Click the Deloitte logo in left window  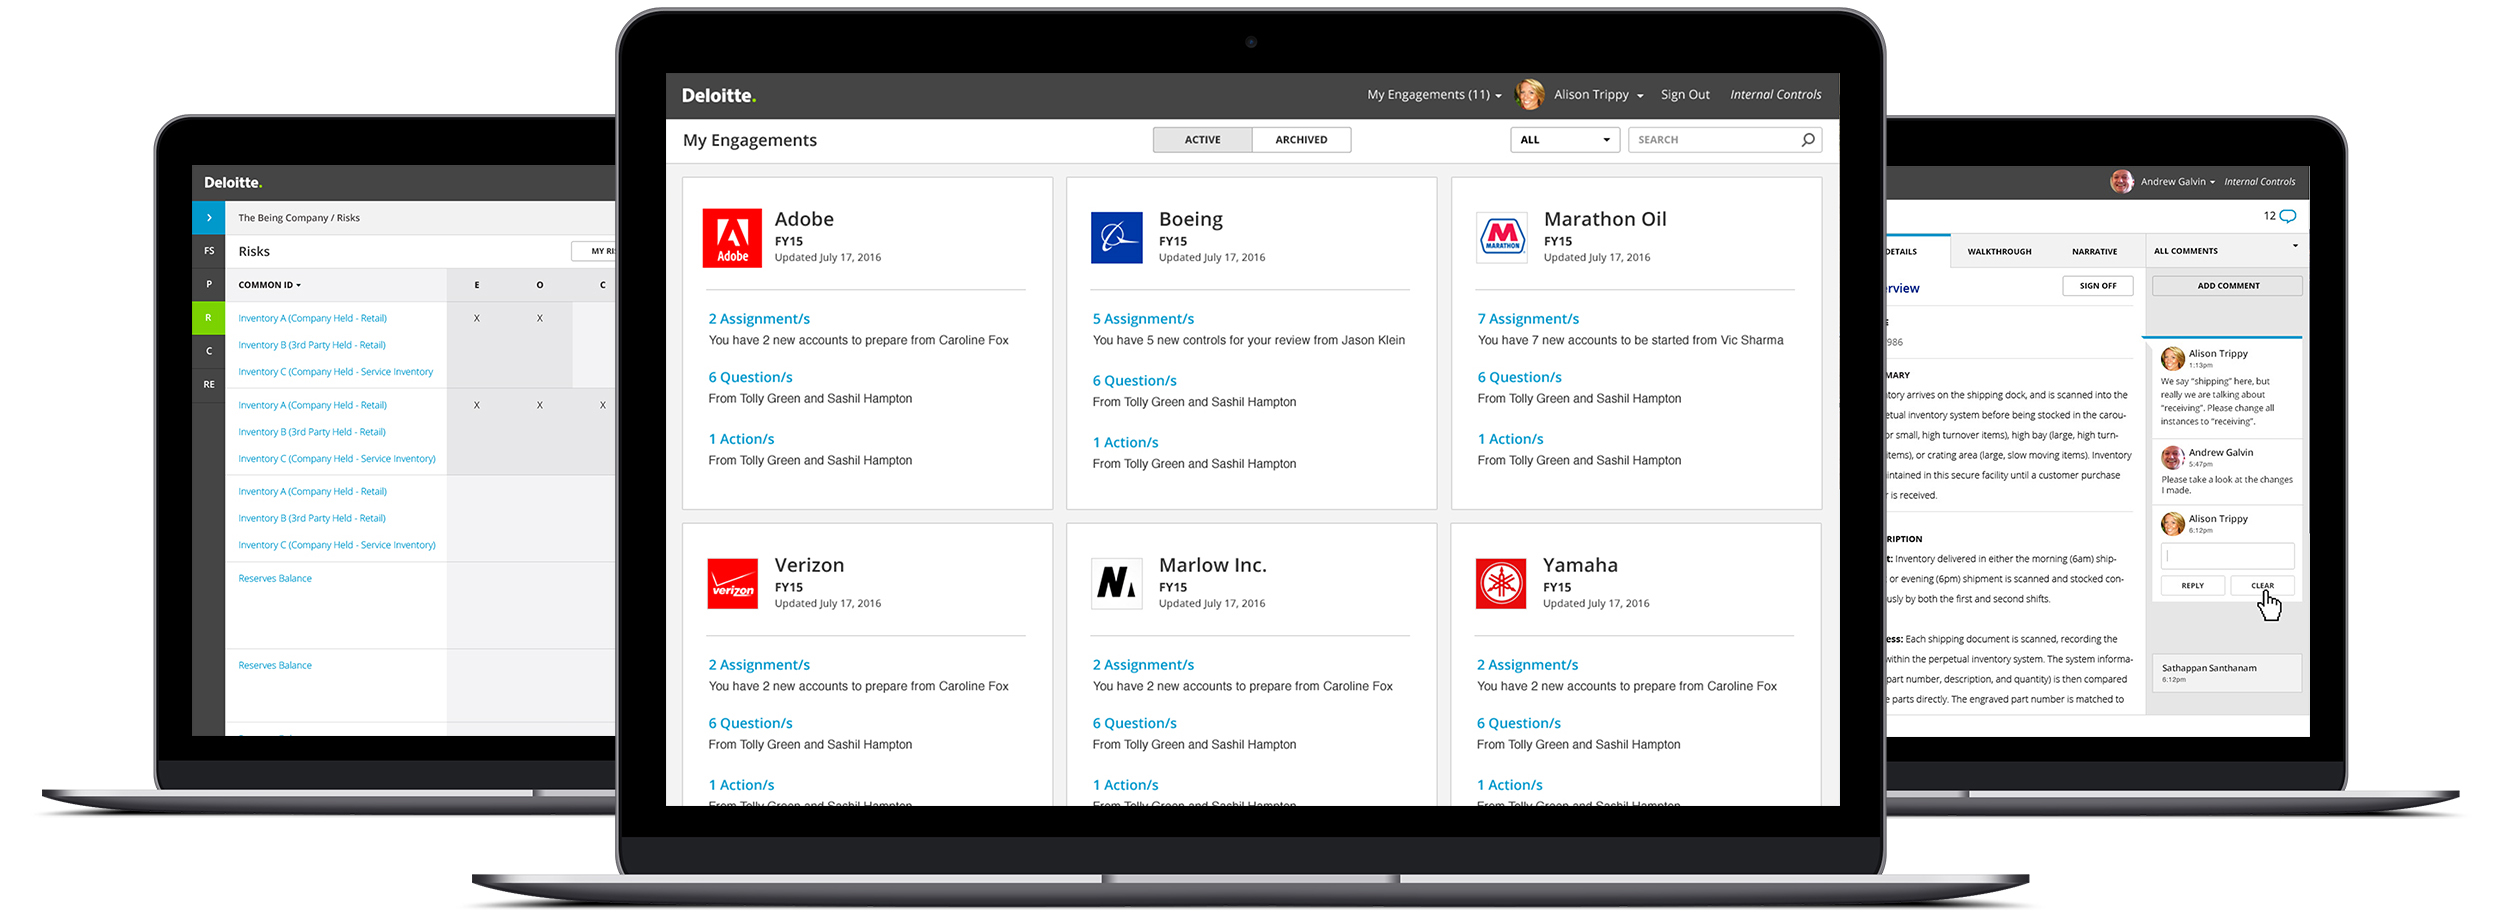[233, 183]
